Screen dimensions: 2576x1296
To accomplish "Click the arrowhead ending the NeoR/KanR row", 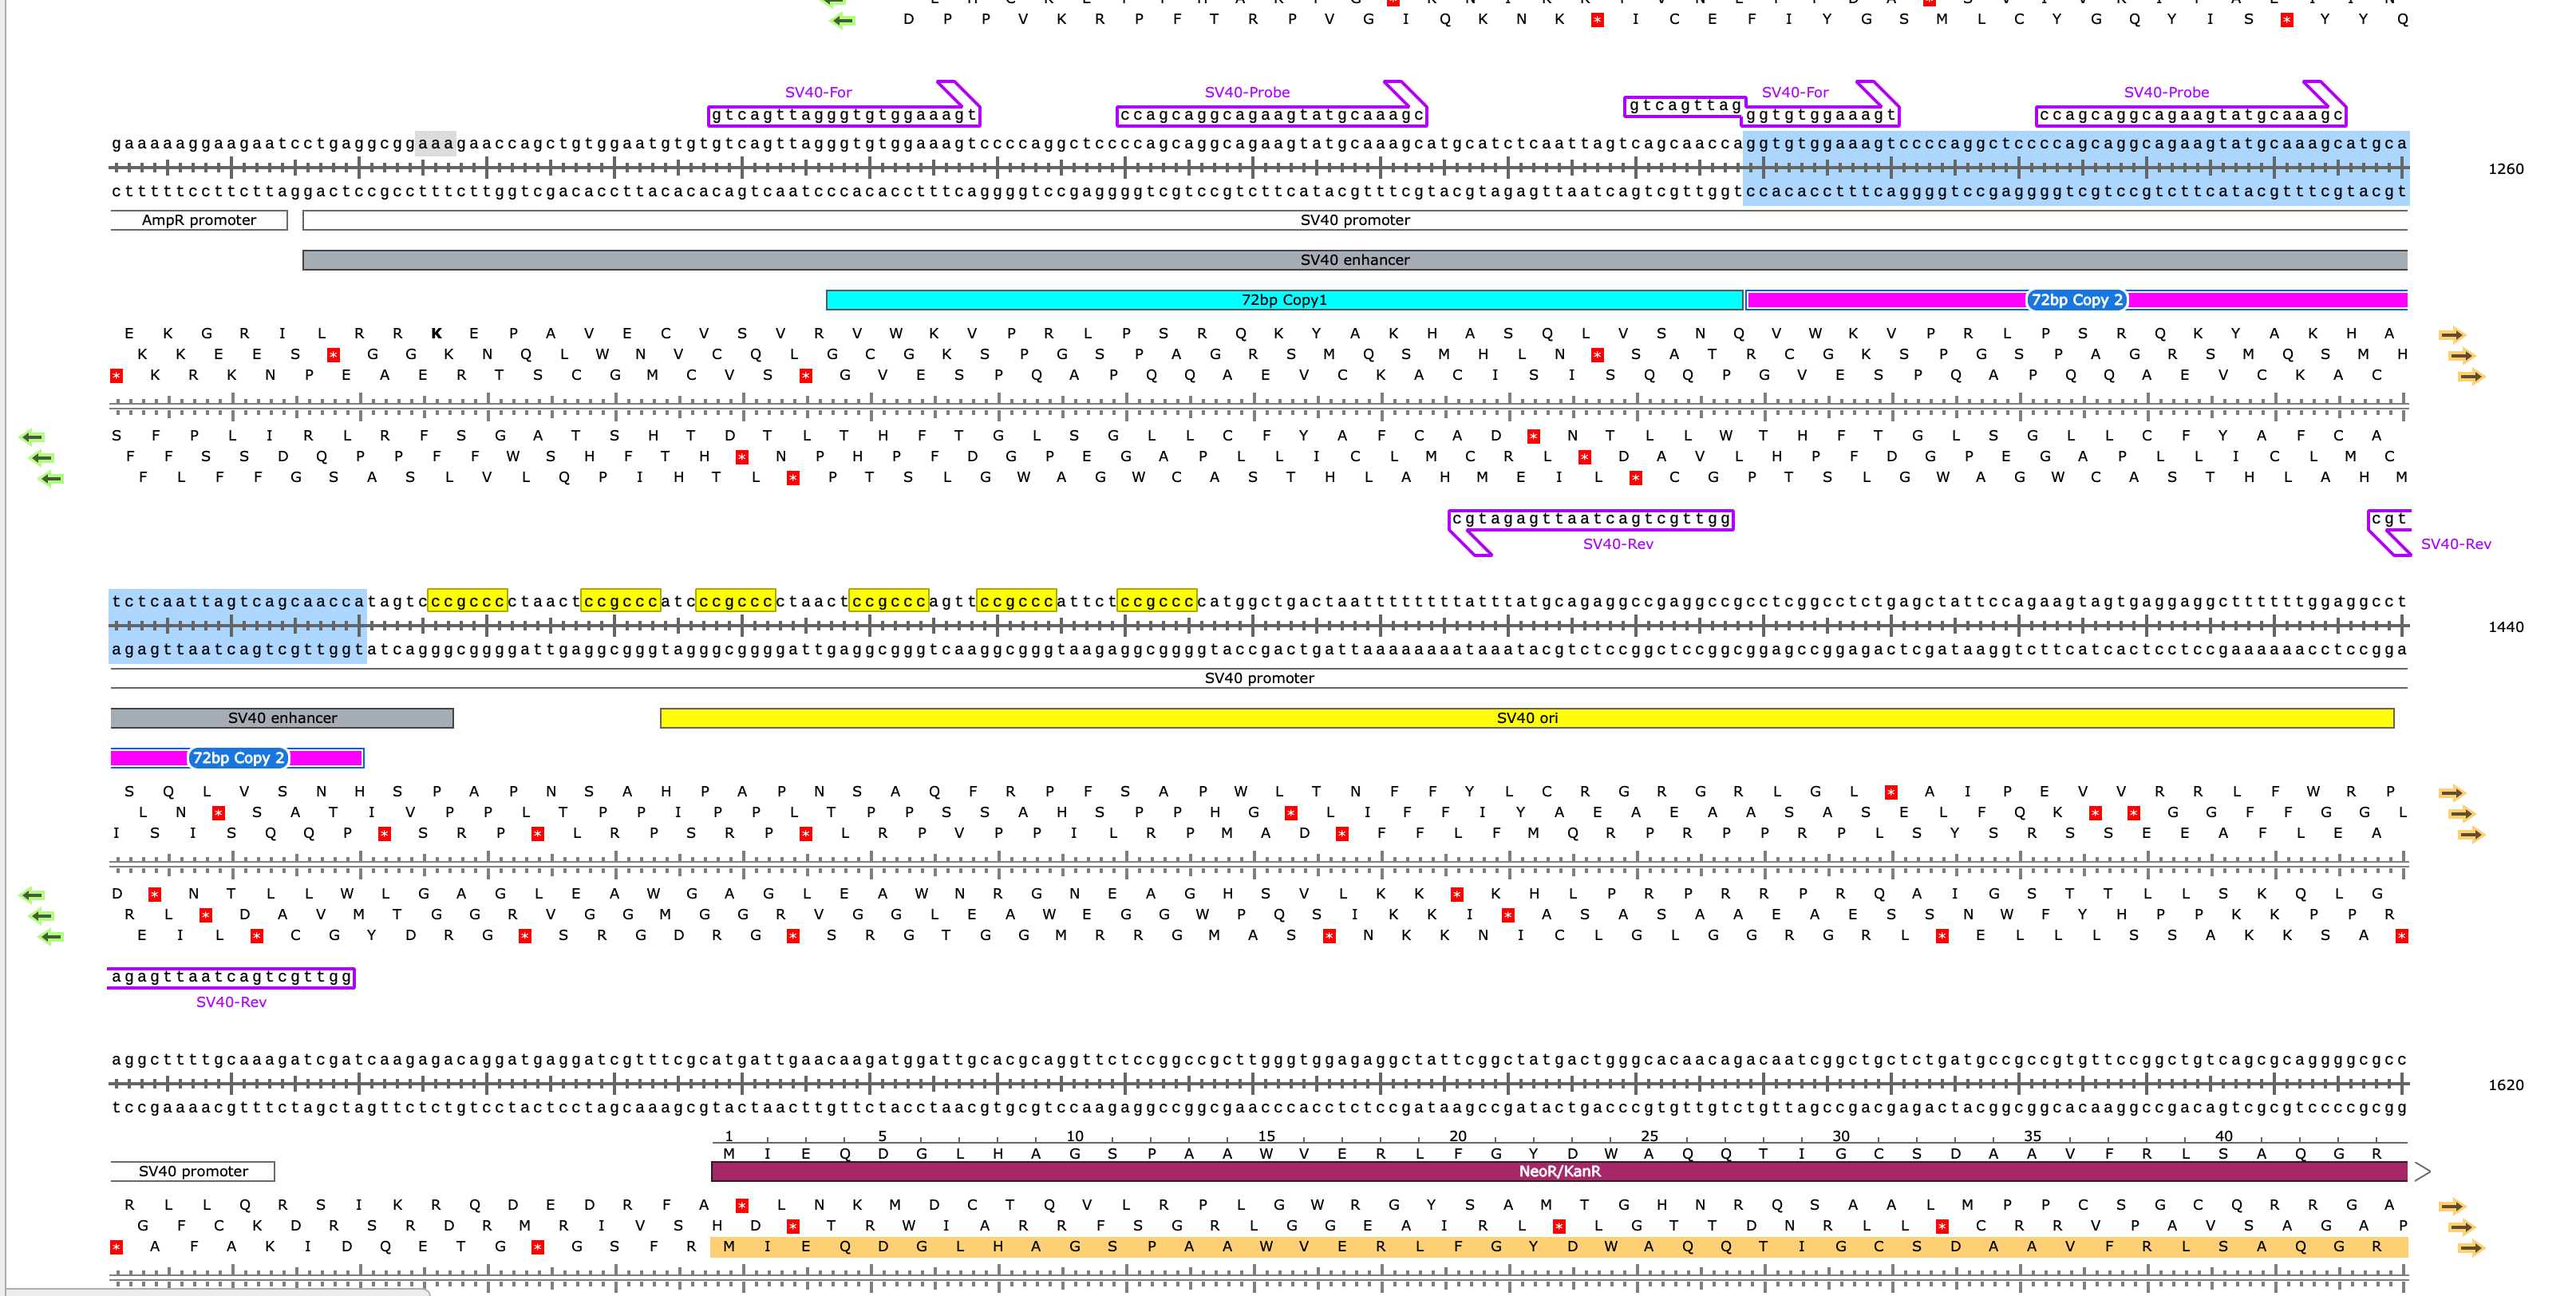I will pyautogui.click(x=2422, y=1171).
